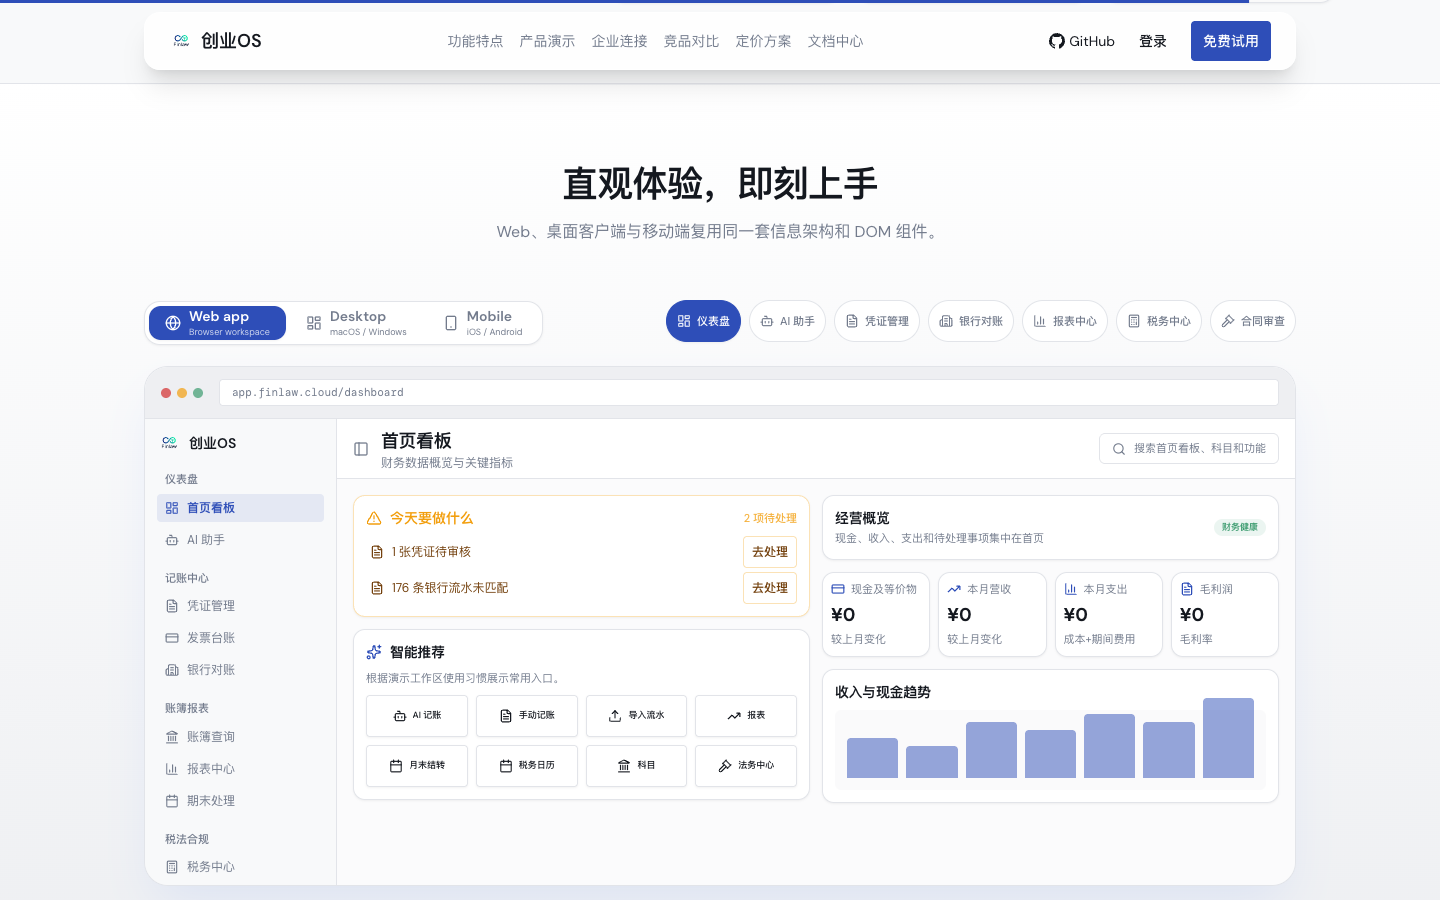Click the 创业OS logo in top navbar
1440x900 pixels.
coord(216,41)
